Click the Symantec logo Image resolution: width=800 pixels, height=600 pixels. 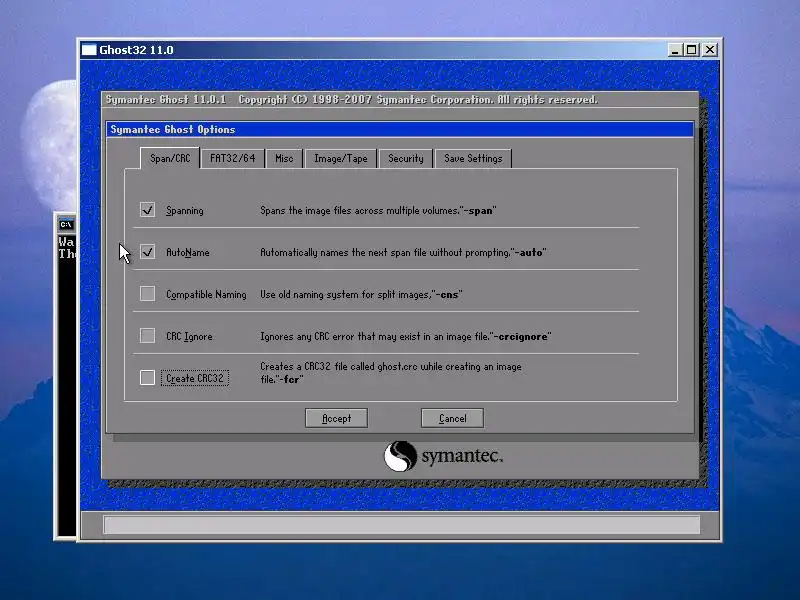(443, 456)
